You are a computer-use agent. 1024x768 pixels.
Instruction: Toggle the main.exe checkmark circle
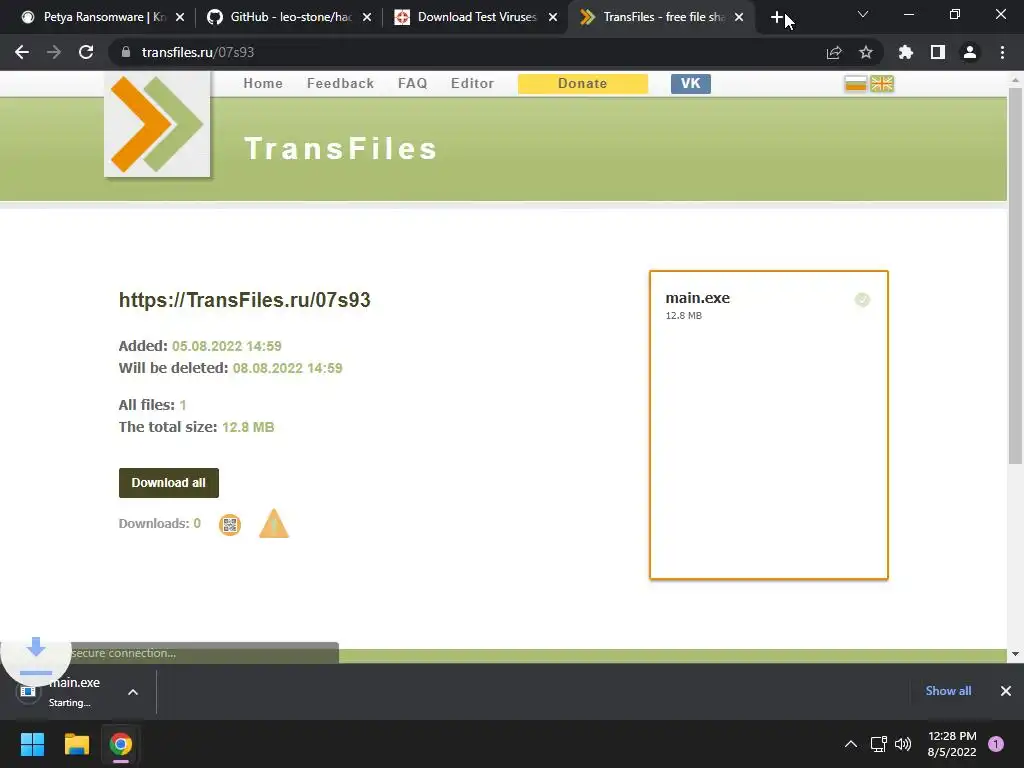point(862,300)
